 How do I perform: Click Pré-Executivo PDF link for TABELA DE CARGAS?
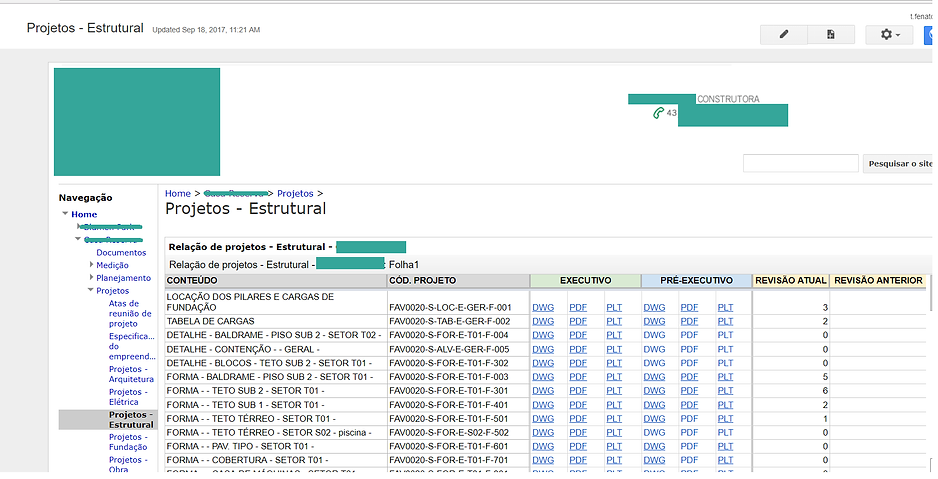pyautogui.click(x=689, y=321)
